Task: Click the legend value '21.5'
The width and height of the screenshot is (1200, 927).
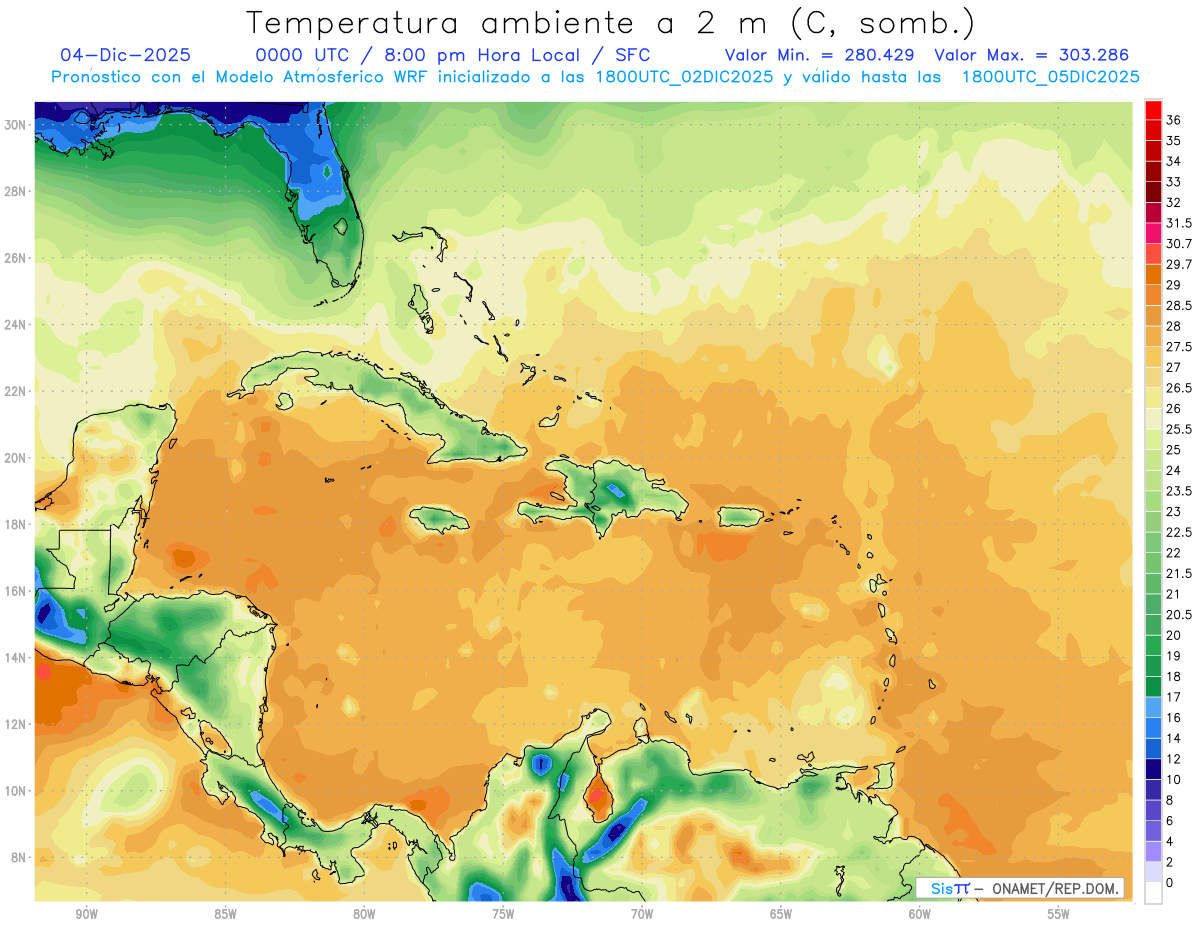Action: click(x=1179, y=573)
